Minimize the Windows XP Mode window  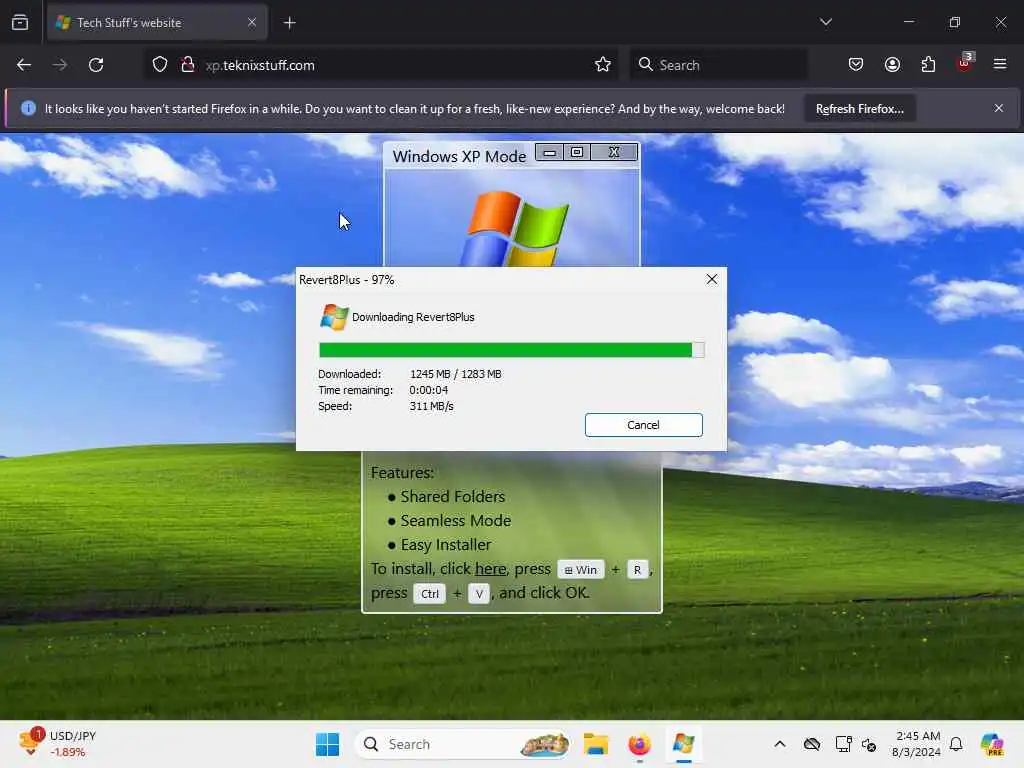[x=550, y=153]
